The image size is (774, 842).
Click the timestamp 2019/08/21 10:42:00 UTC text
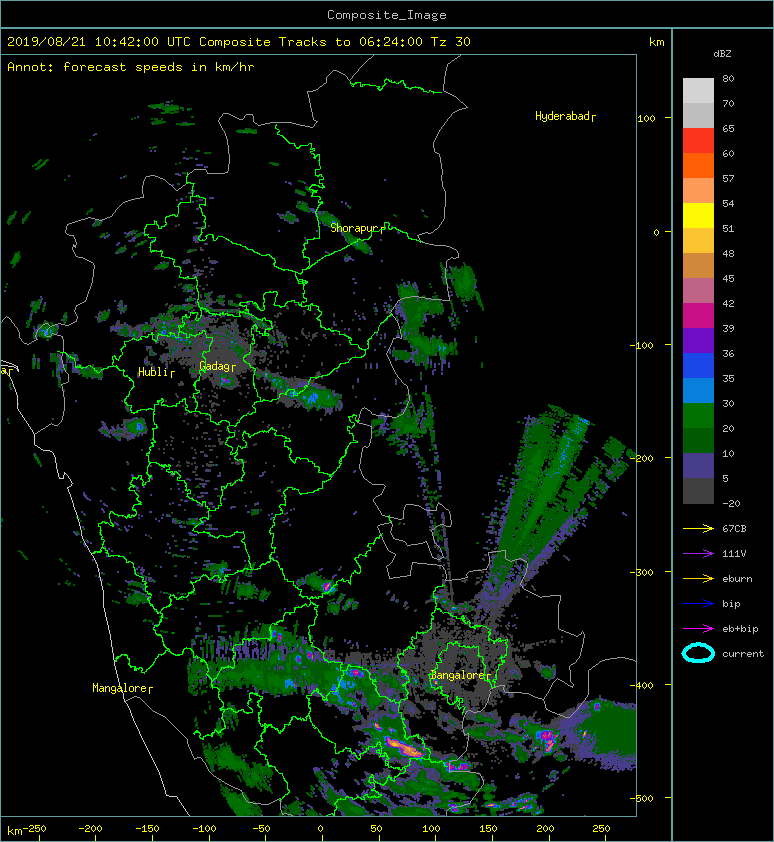(x=99, y=42)
